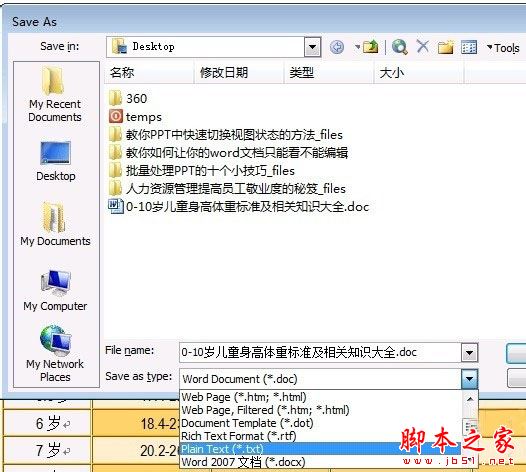Click the Delete X icon

tap(423, 46)
